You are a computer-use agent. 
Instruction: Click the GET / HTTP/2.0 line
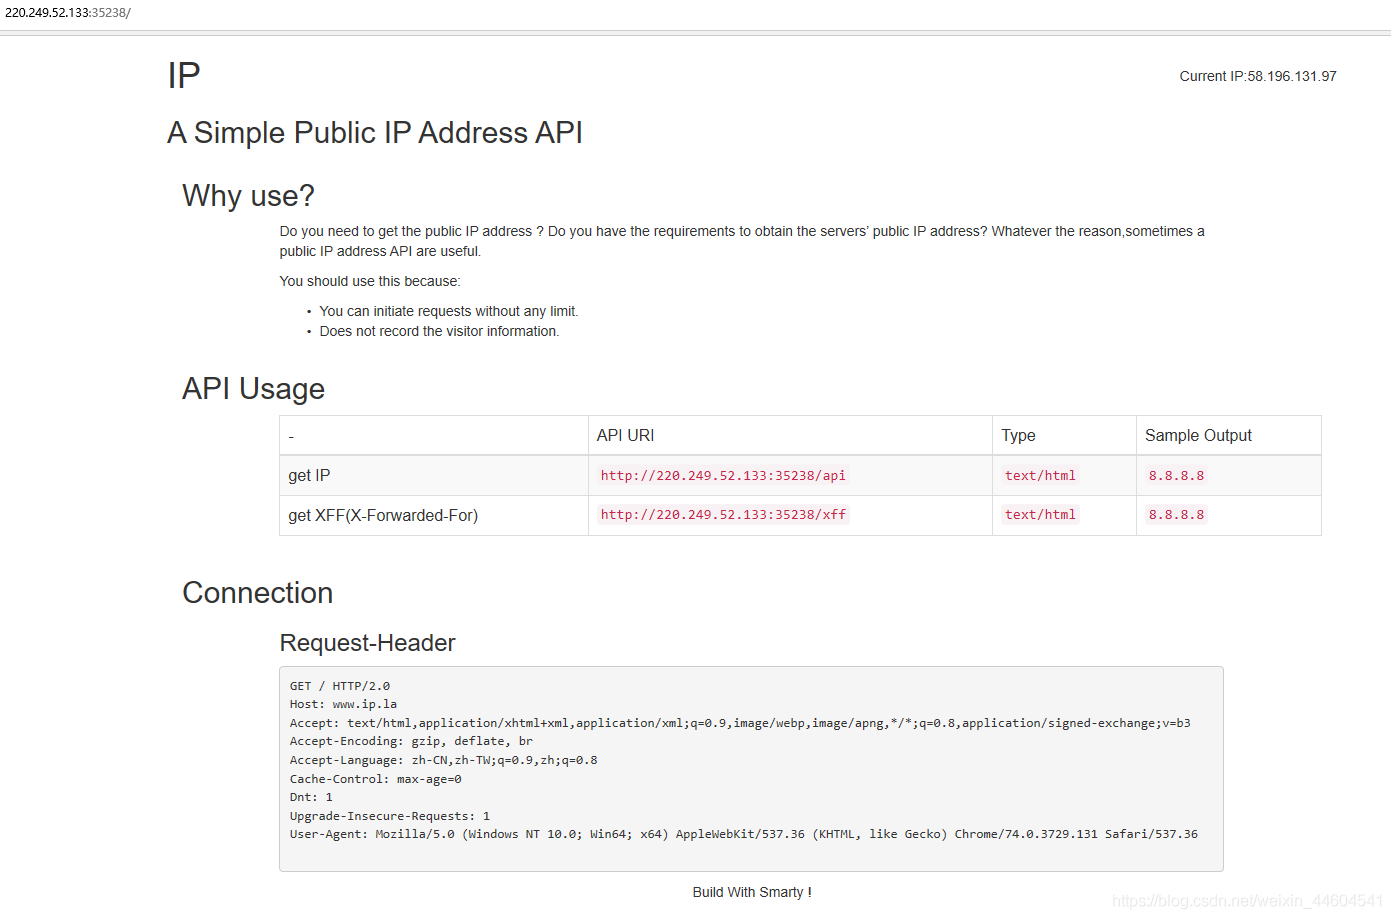(x=340, y=686)
